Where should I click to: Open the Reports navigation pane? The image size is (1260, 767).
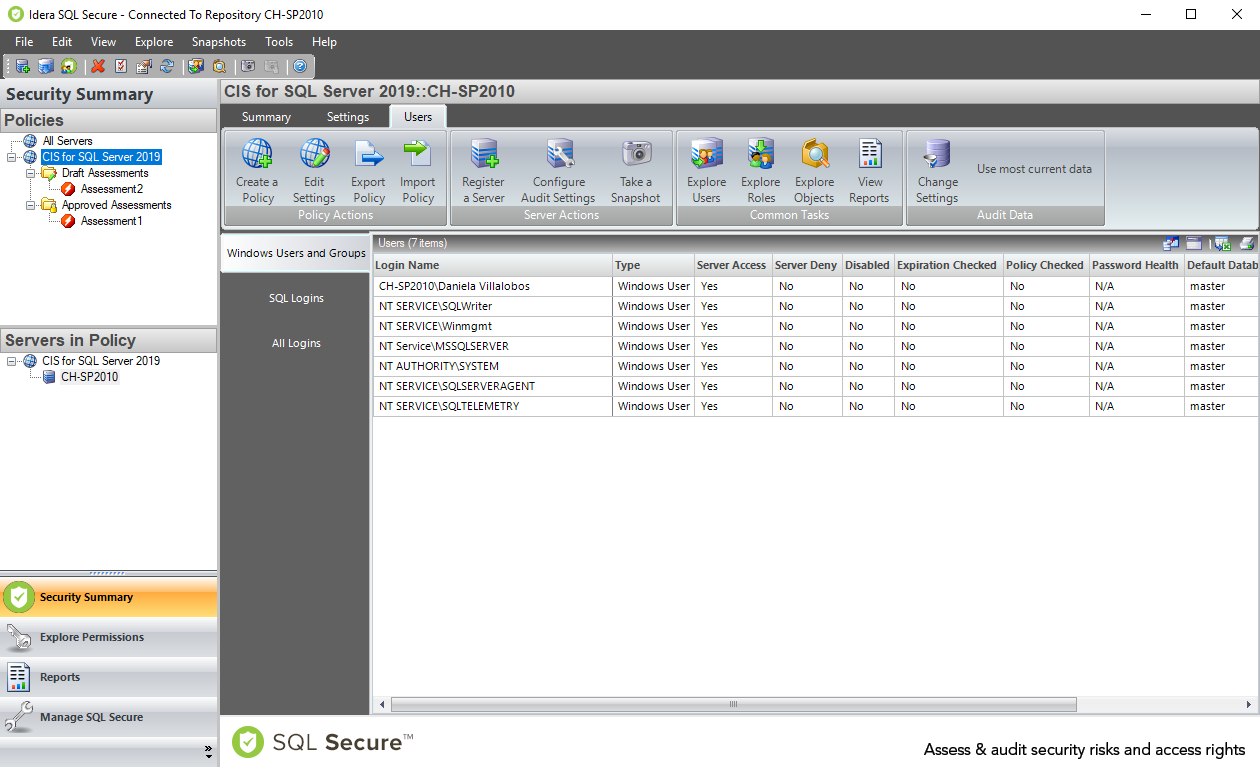[x=109, y=677]
